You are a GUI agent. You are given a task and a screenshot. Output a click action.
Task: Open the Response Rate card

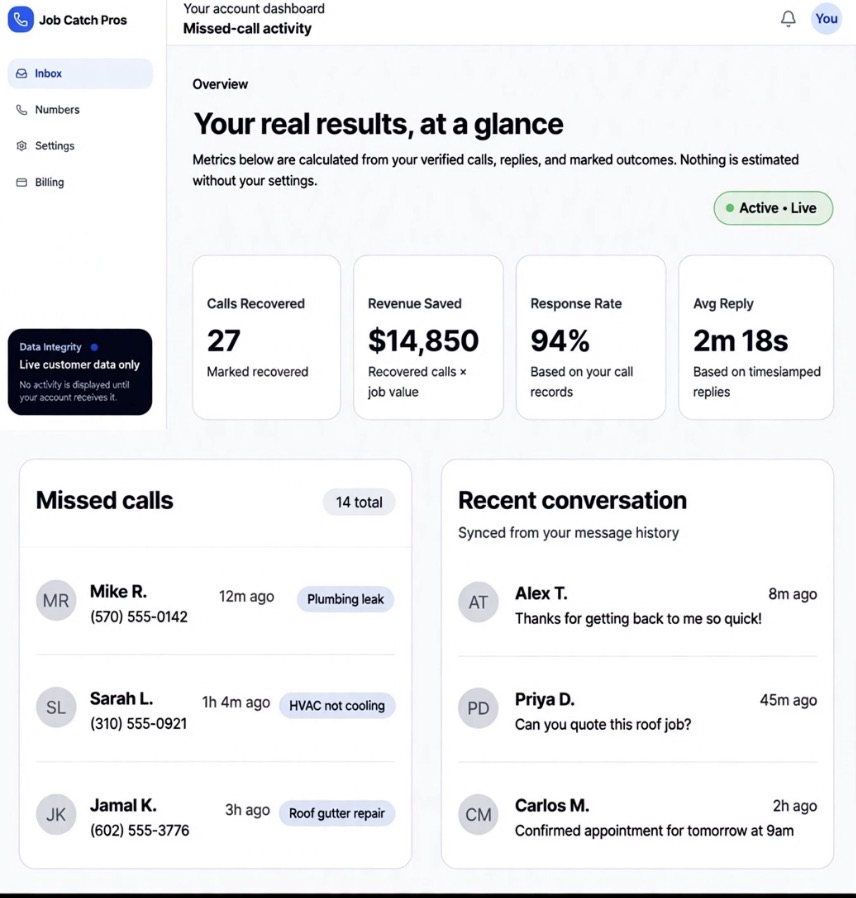[591, 337]
